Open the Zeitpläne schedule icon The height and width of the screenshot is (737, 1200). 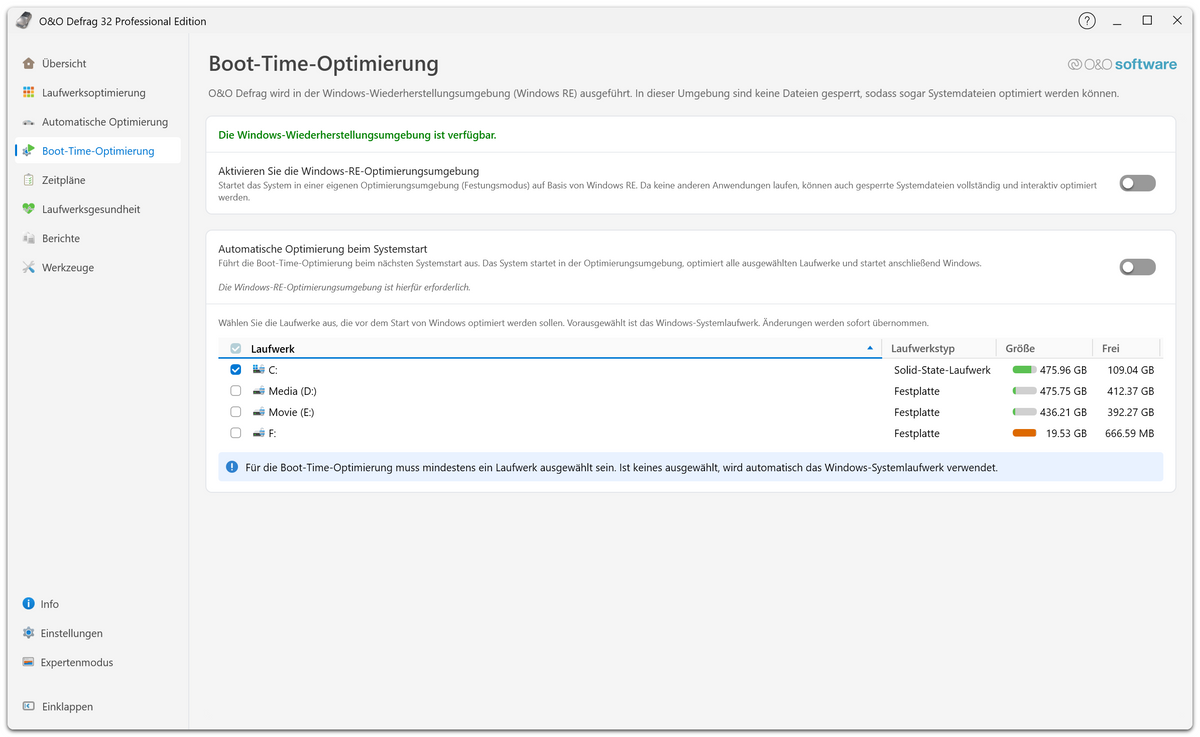pyautogui.click(x=29, y=180)
